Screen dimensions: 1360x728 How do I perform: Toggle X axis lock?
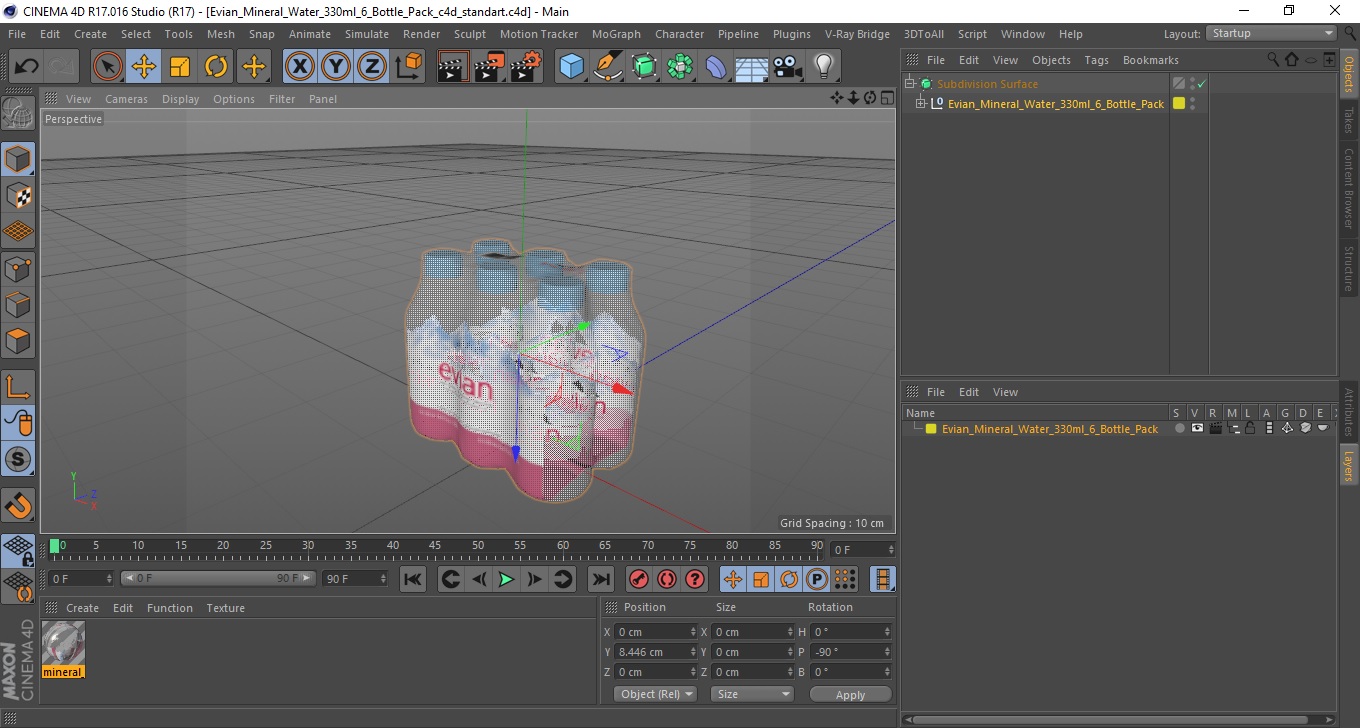click(x=299, y=67)
